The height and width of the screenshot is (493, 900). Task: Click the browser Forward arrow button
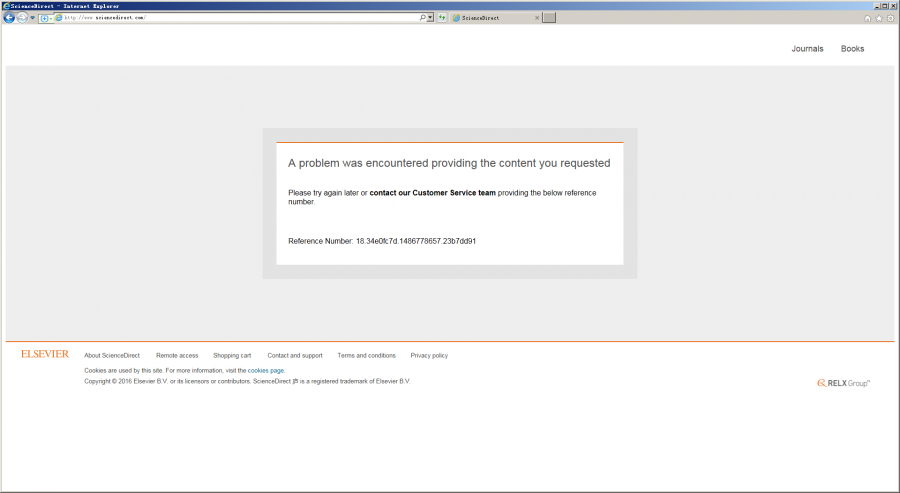tap(22, 18)
